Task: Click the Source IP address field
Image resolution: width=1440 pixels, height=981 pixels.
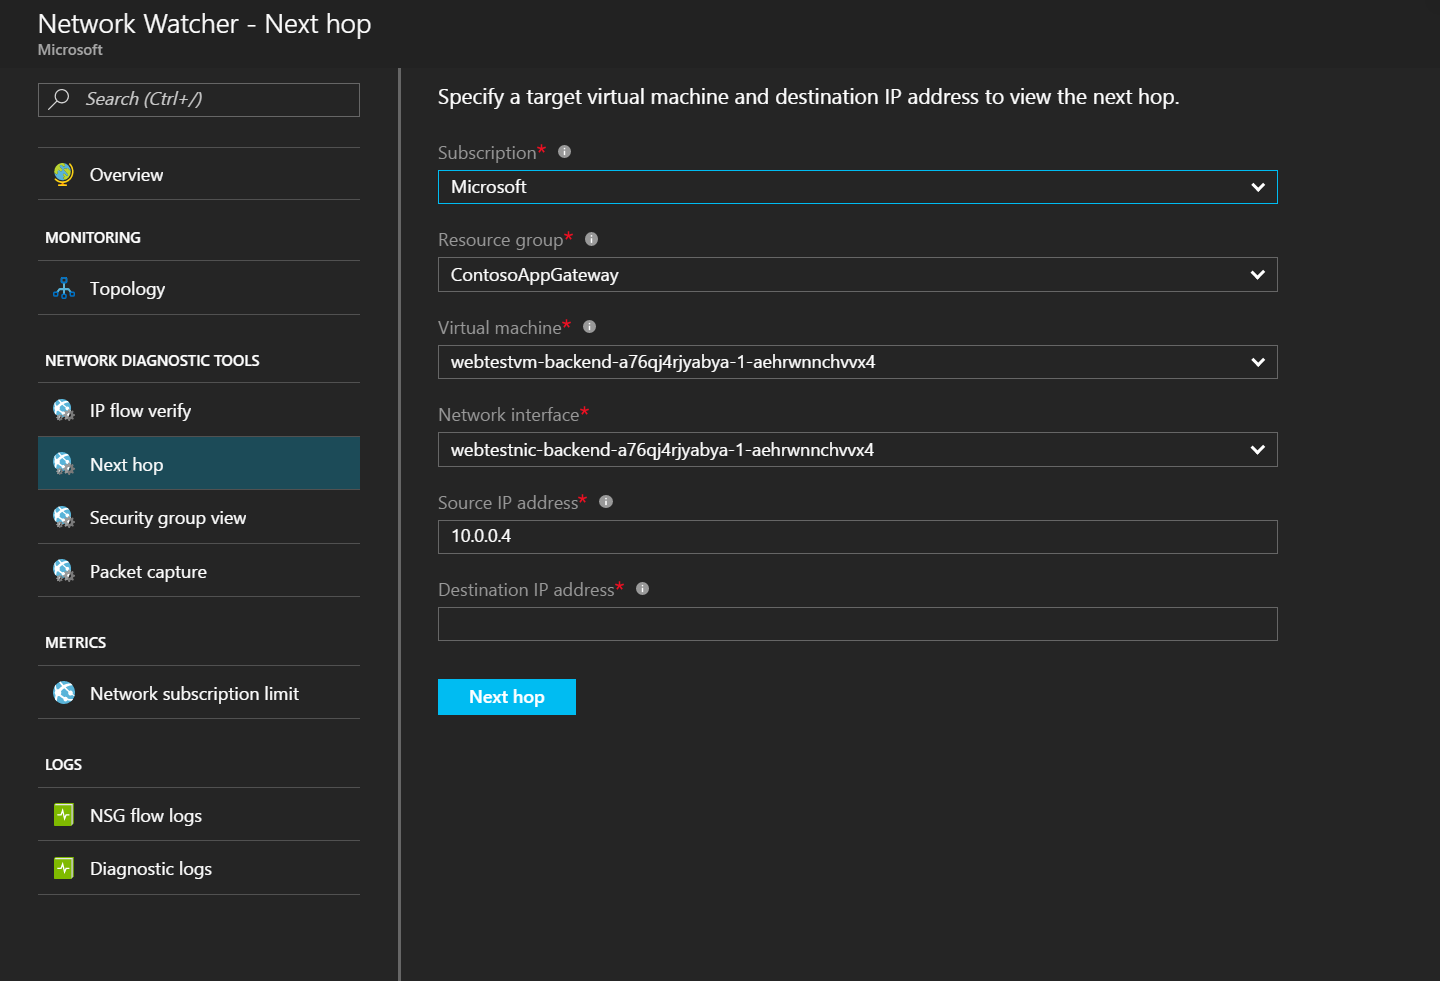Action: [x=857, y=537]
